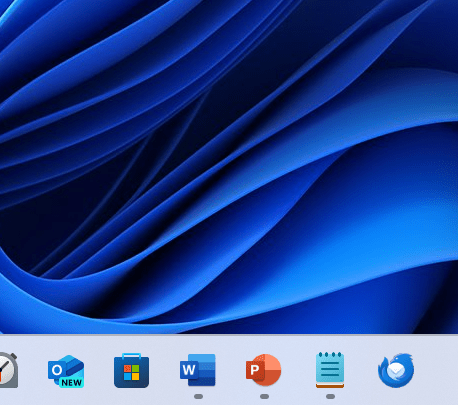Click the blue W tile on Word icon
458x405 pixels.
[x=189, y=370]
